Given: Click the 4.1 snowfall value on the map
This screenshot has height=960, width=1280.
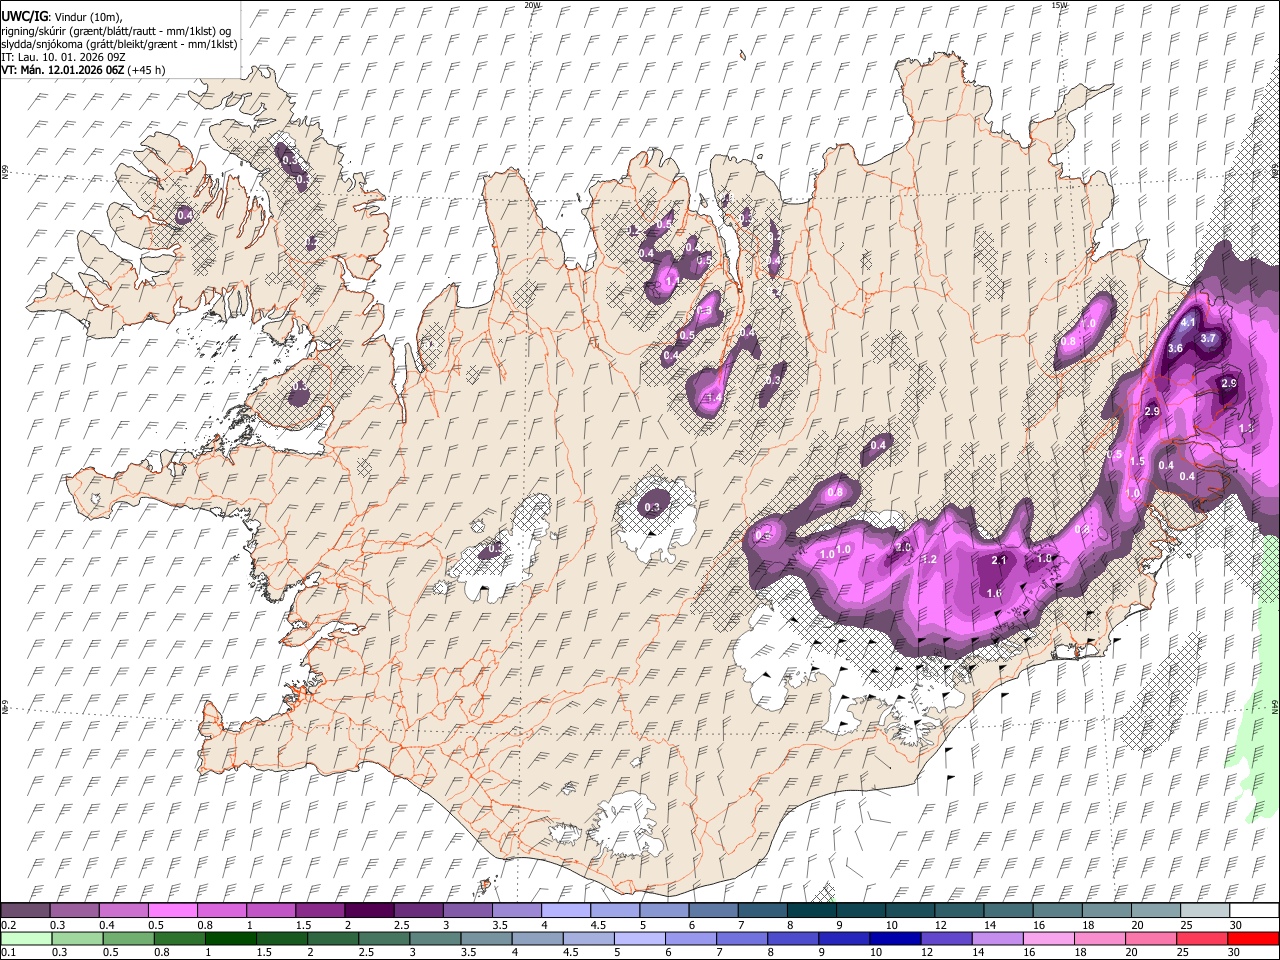Looking at the screenshot, I should (1188, 323).
